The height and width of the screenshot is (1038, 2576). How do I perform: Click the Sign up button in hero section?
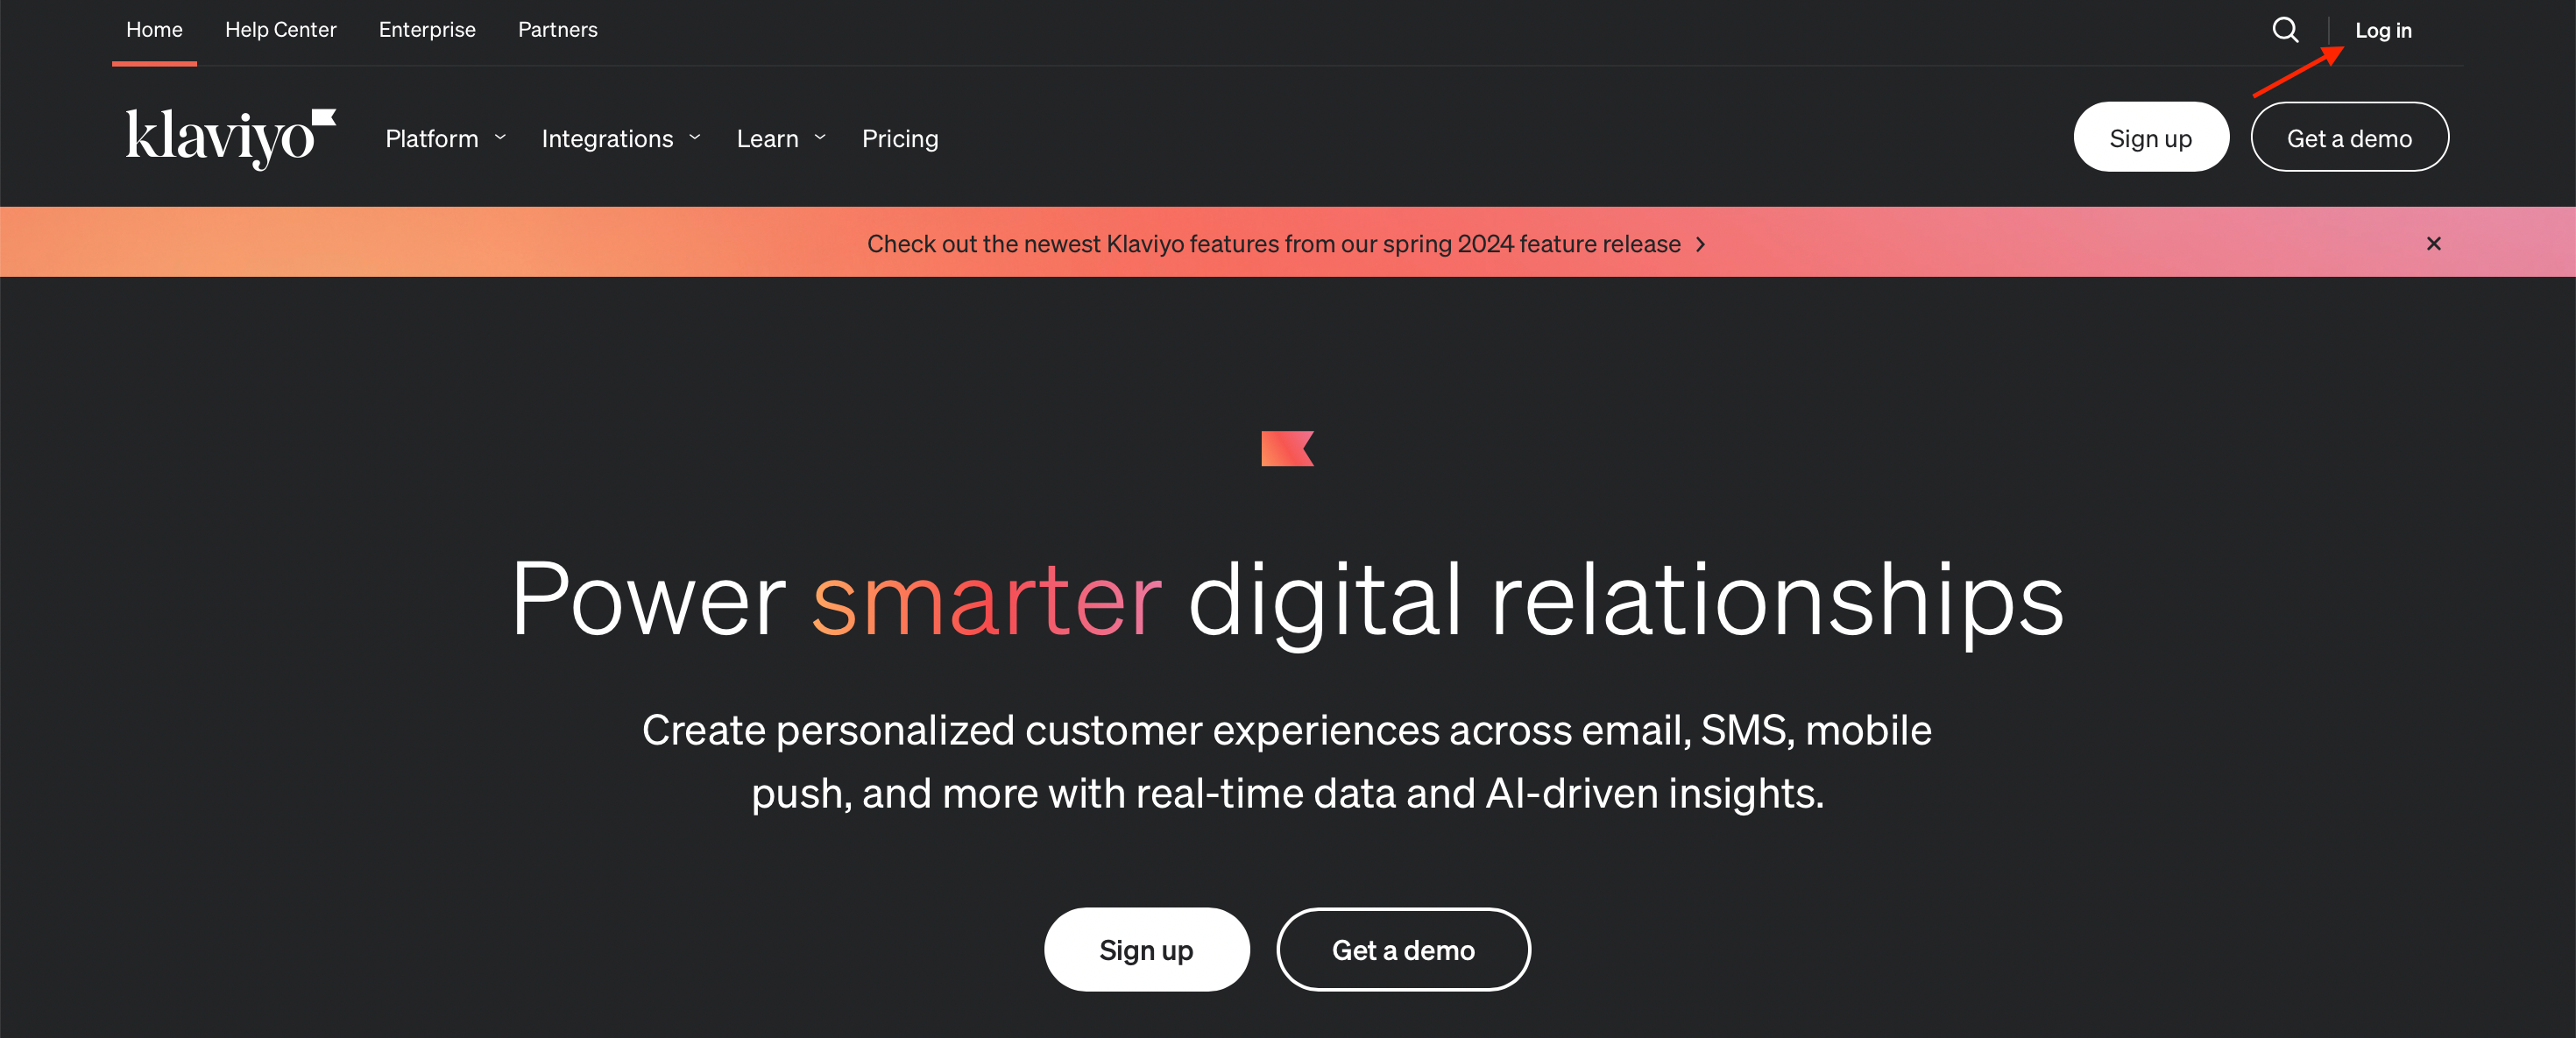(1147, 950)
